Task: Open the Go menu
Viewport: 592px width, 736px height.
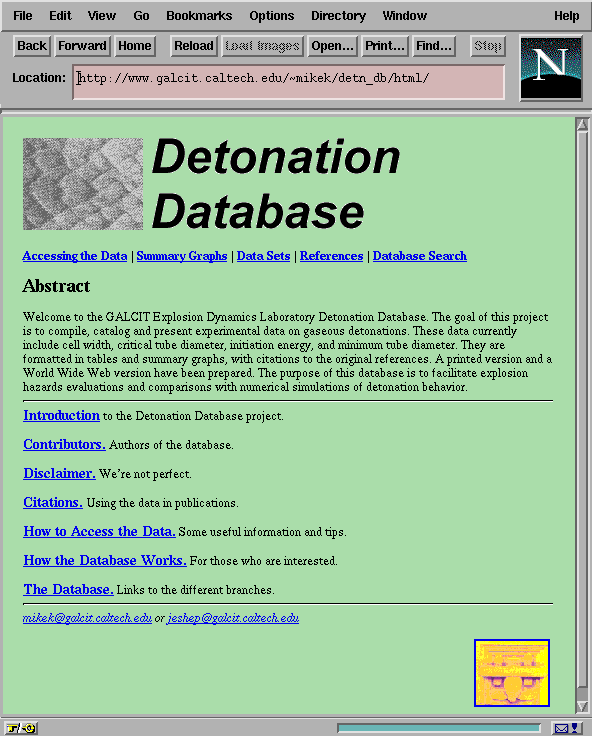Action: [x=141, y=16]
